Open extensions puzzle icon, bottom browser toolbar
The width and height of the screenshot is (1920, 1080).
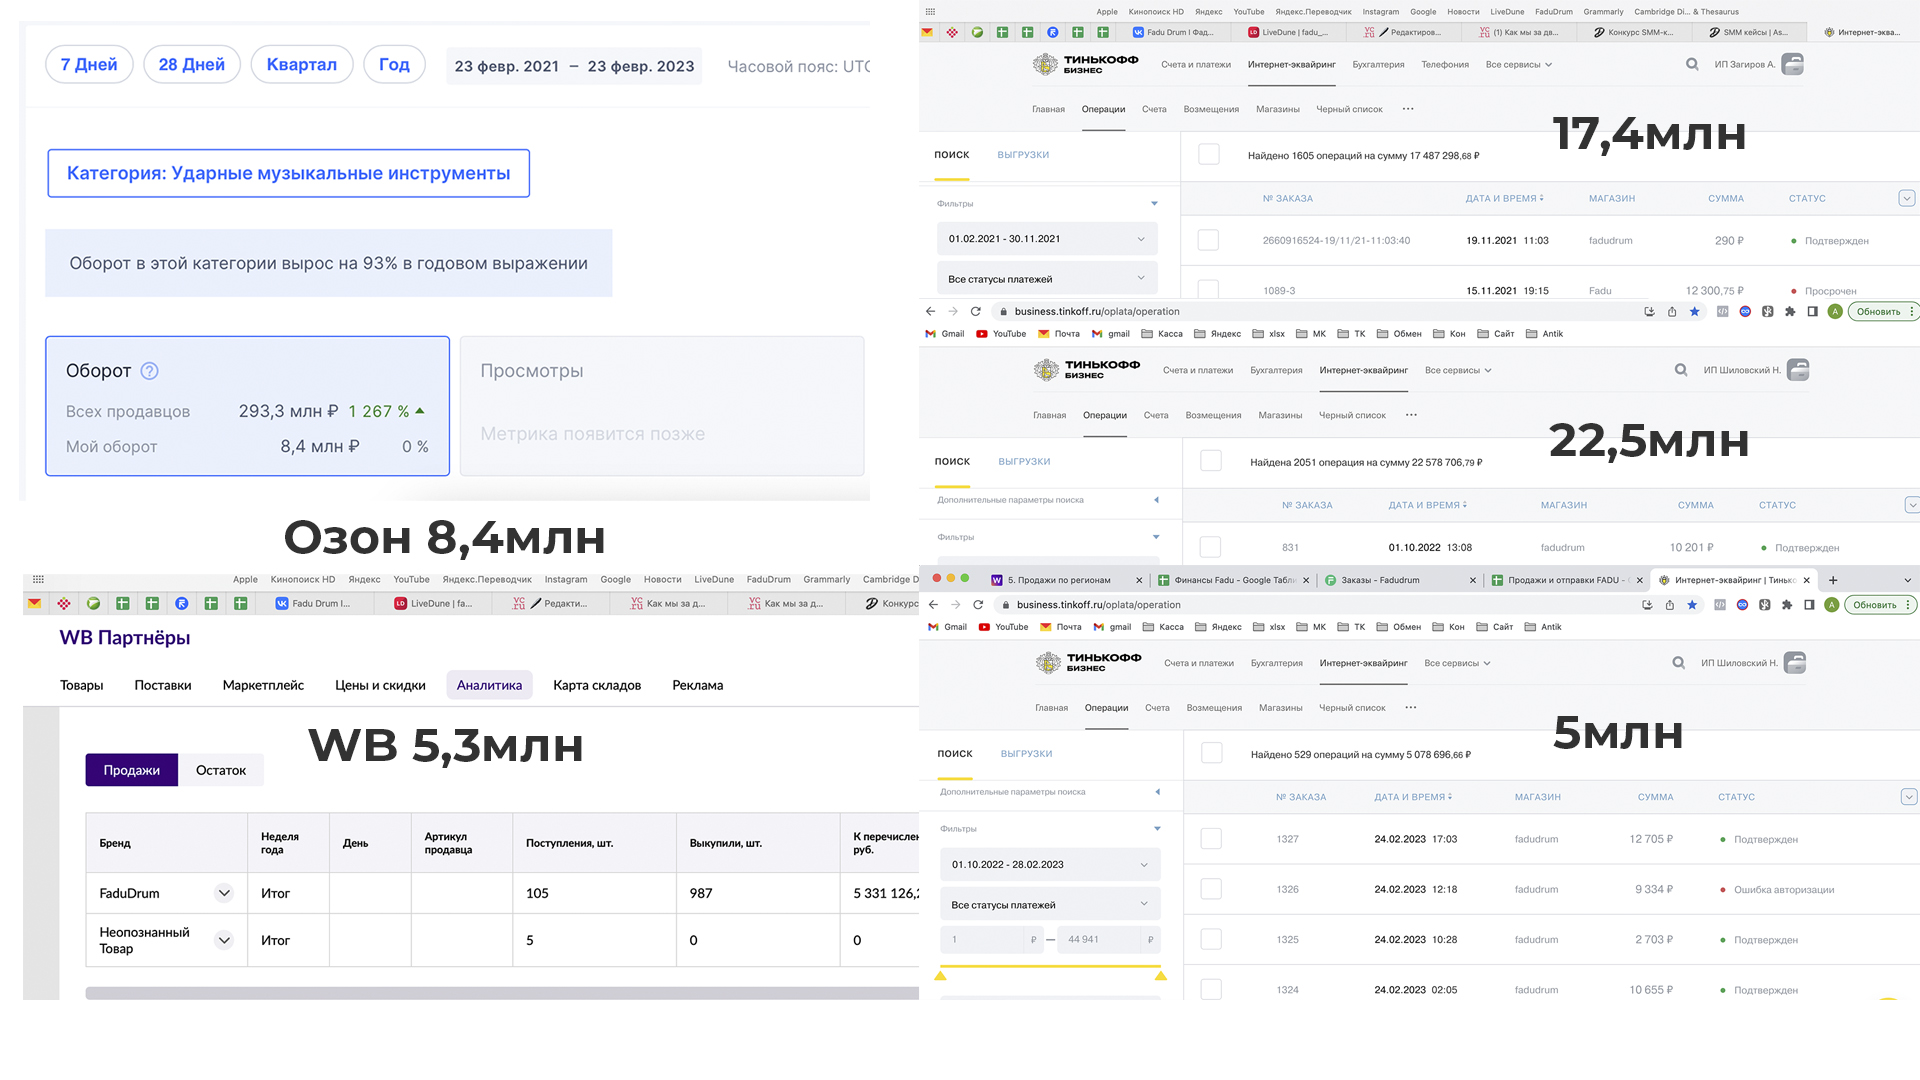point(1787,604)
